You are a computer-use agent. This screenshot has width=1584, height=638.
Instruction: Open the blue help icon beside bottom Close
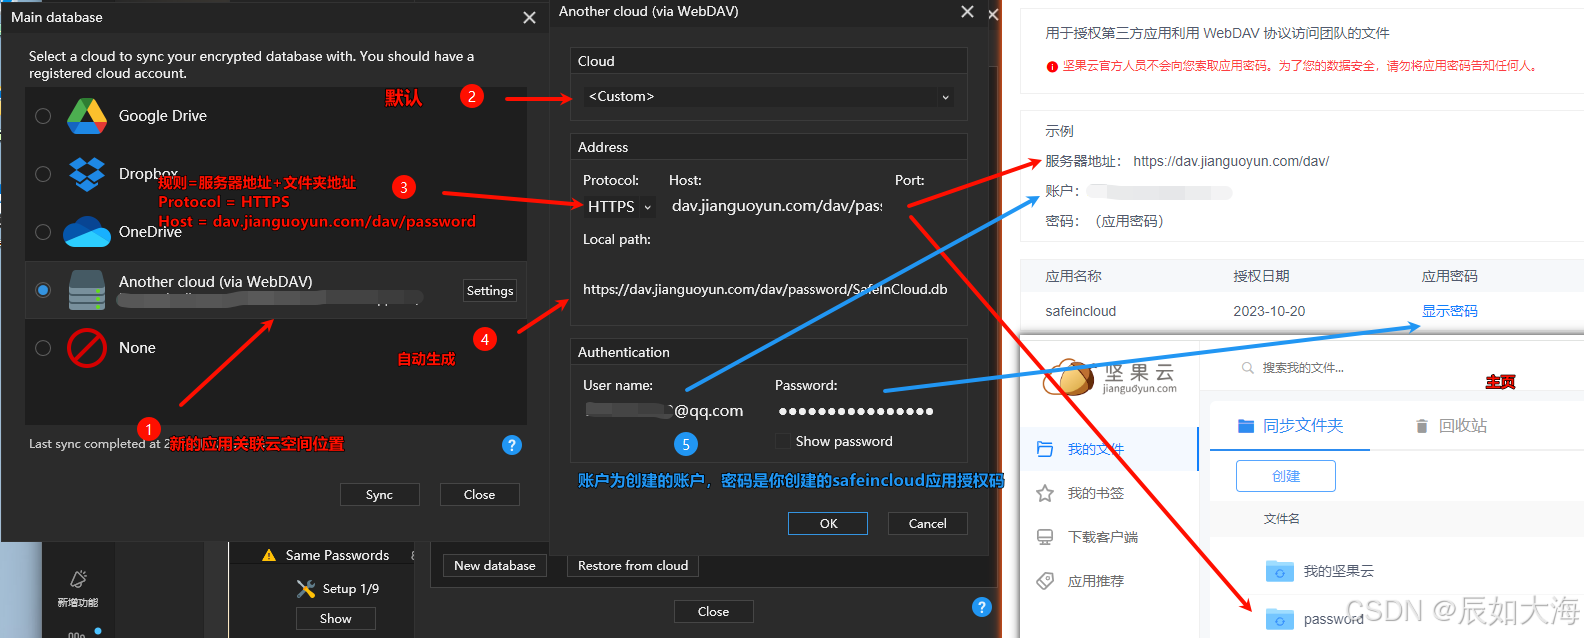[x=982, y=607]
